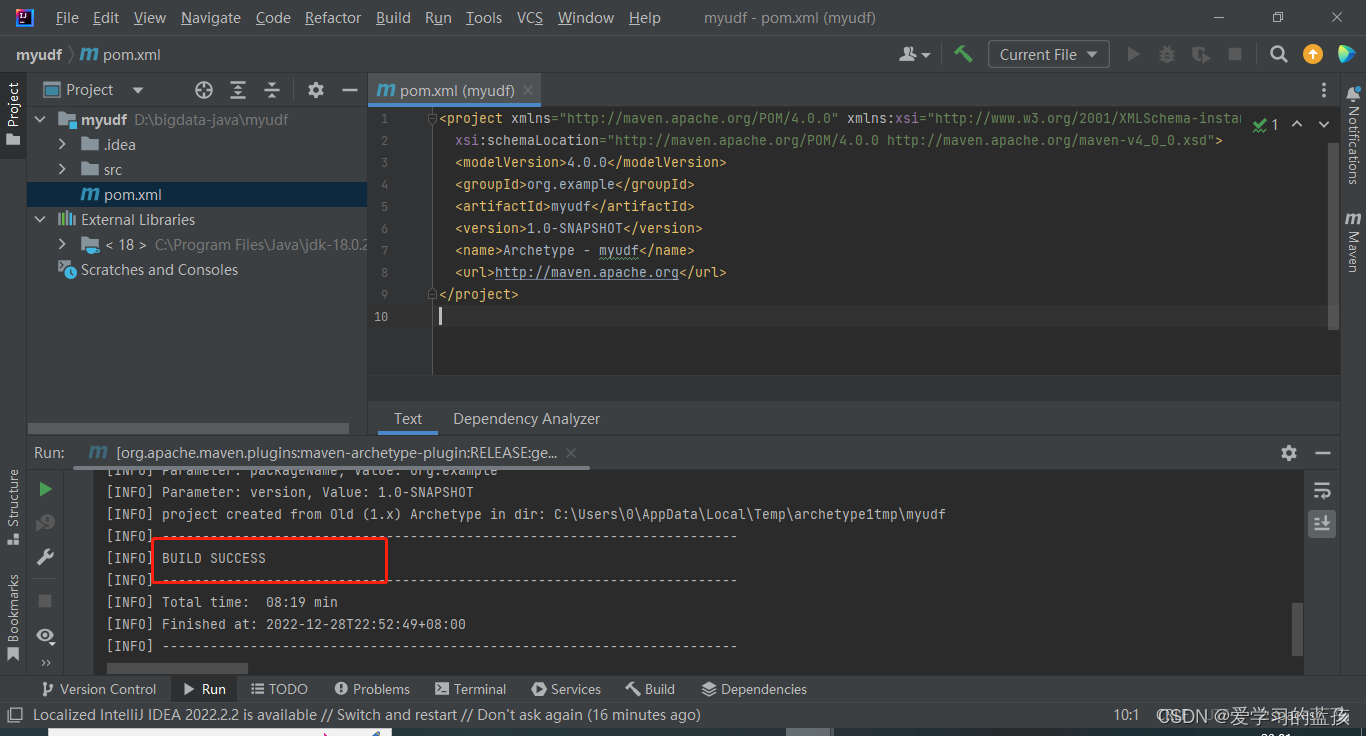Open the Dependencies tool window
This screenshot has width=1366, height=736.
click(x=754, y=689)
